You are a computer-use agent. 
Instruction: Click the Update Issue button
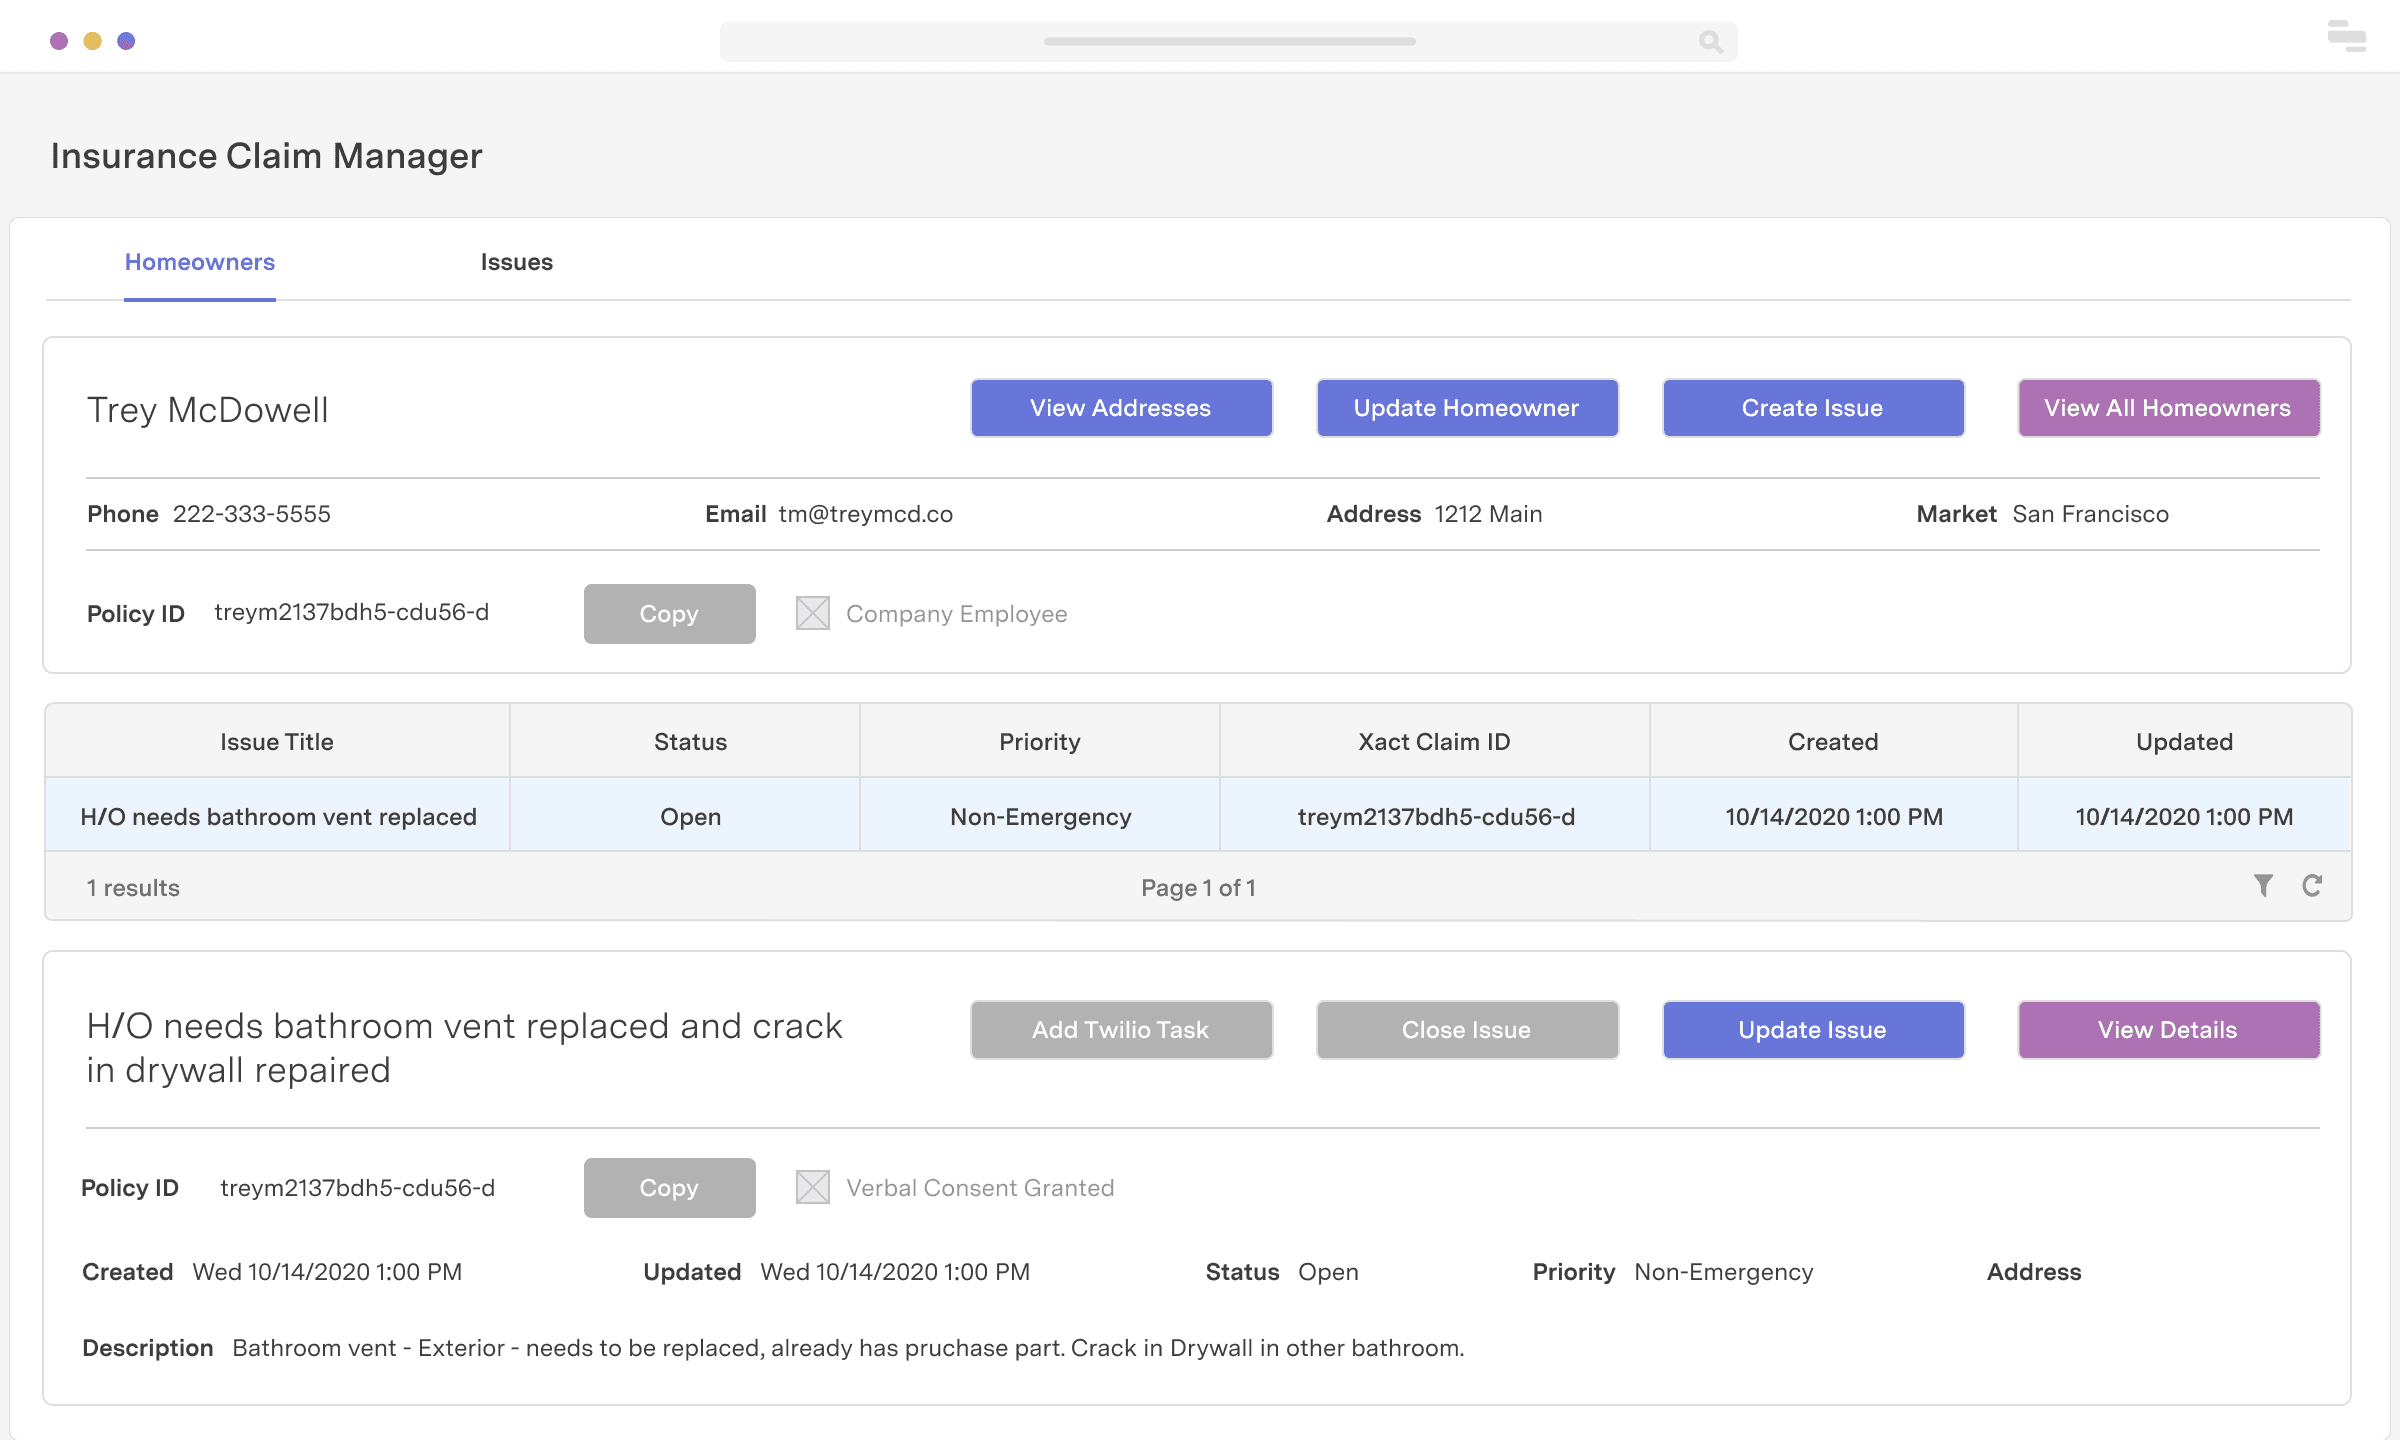(1812, 1030)
